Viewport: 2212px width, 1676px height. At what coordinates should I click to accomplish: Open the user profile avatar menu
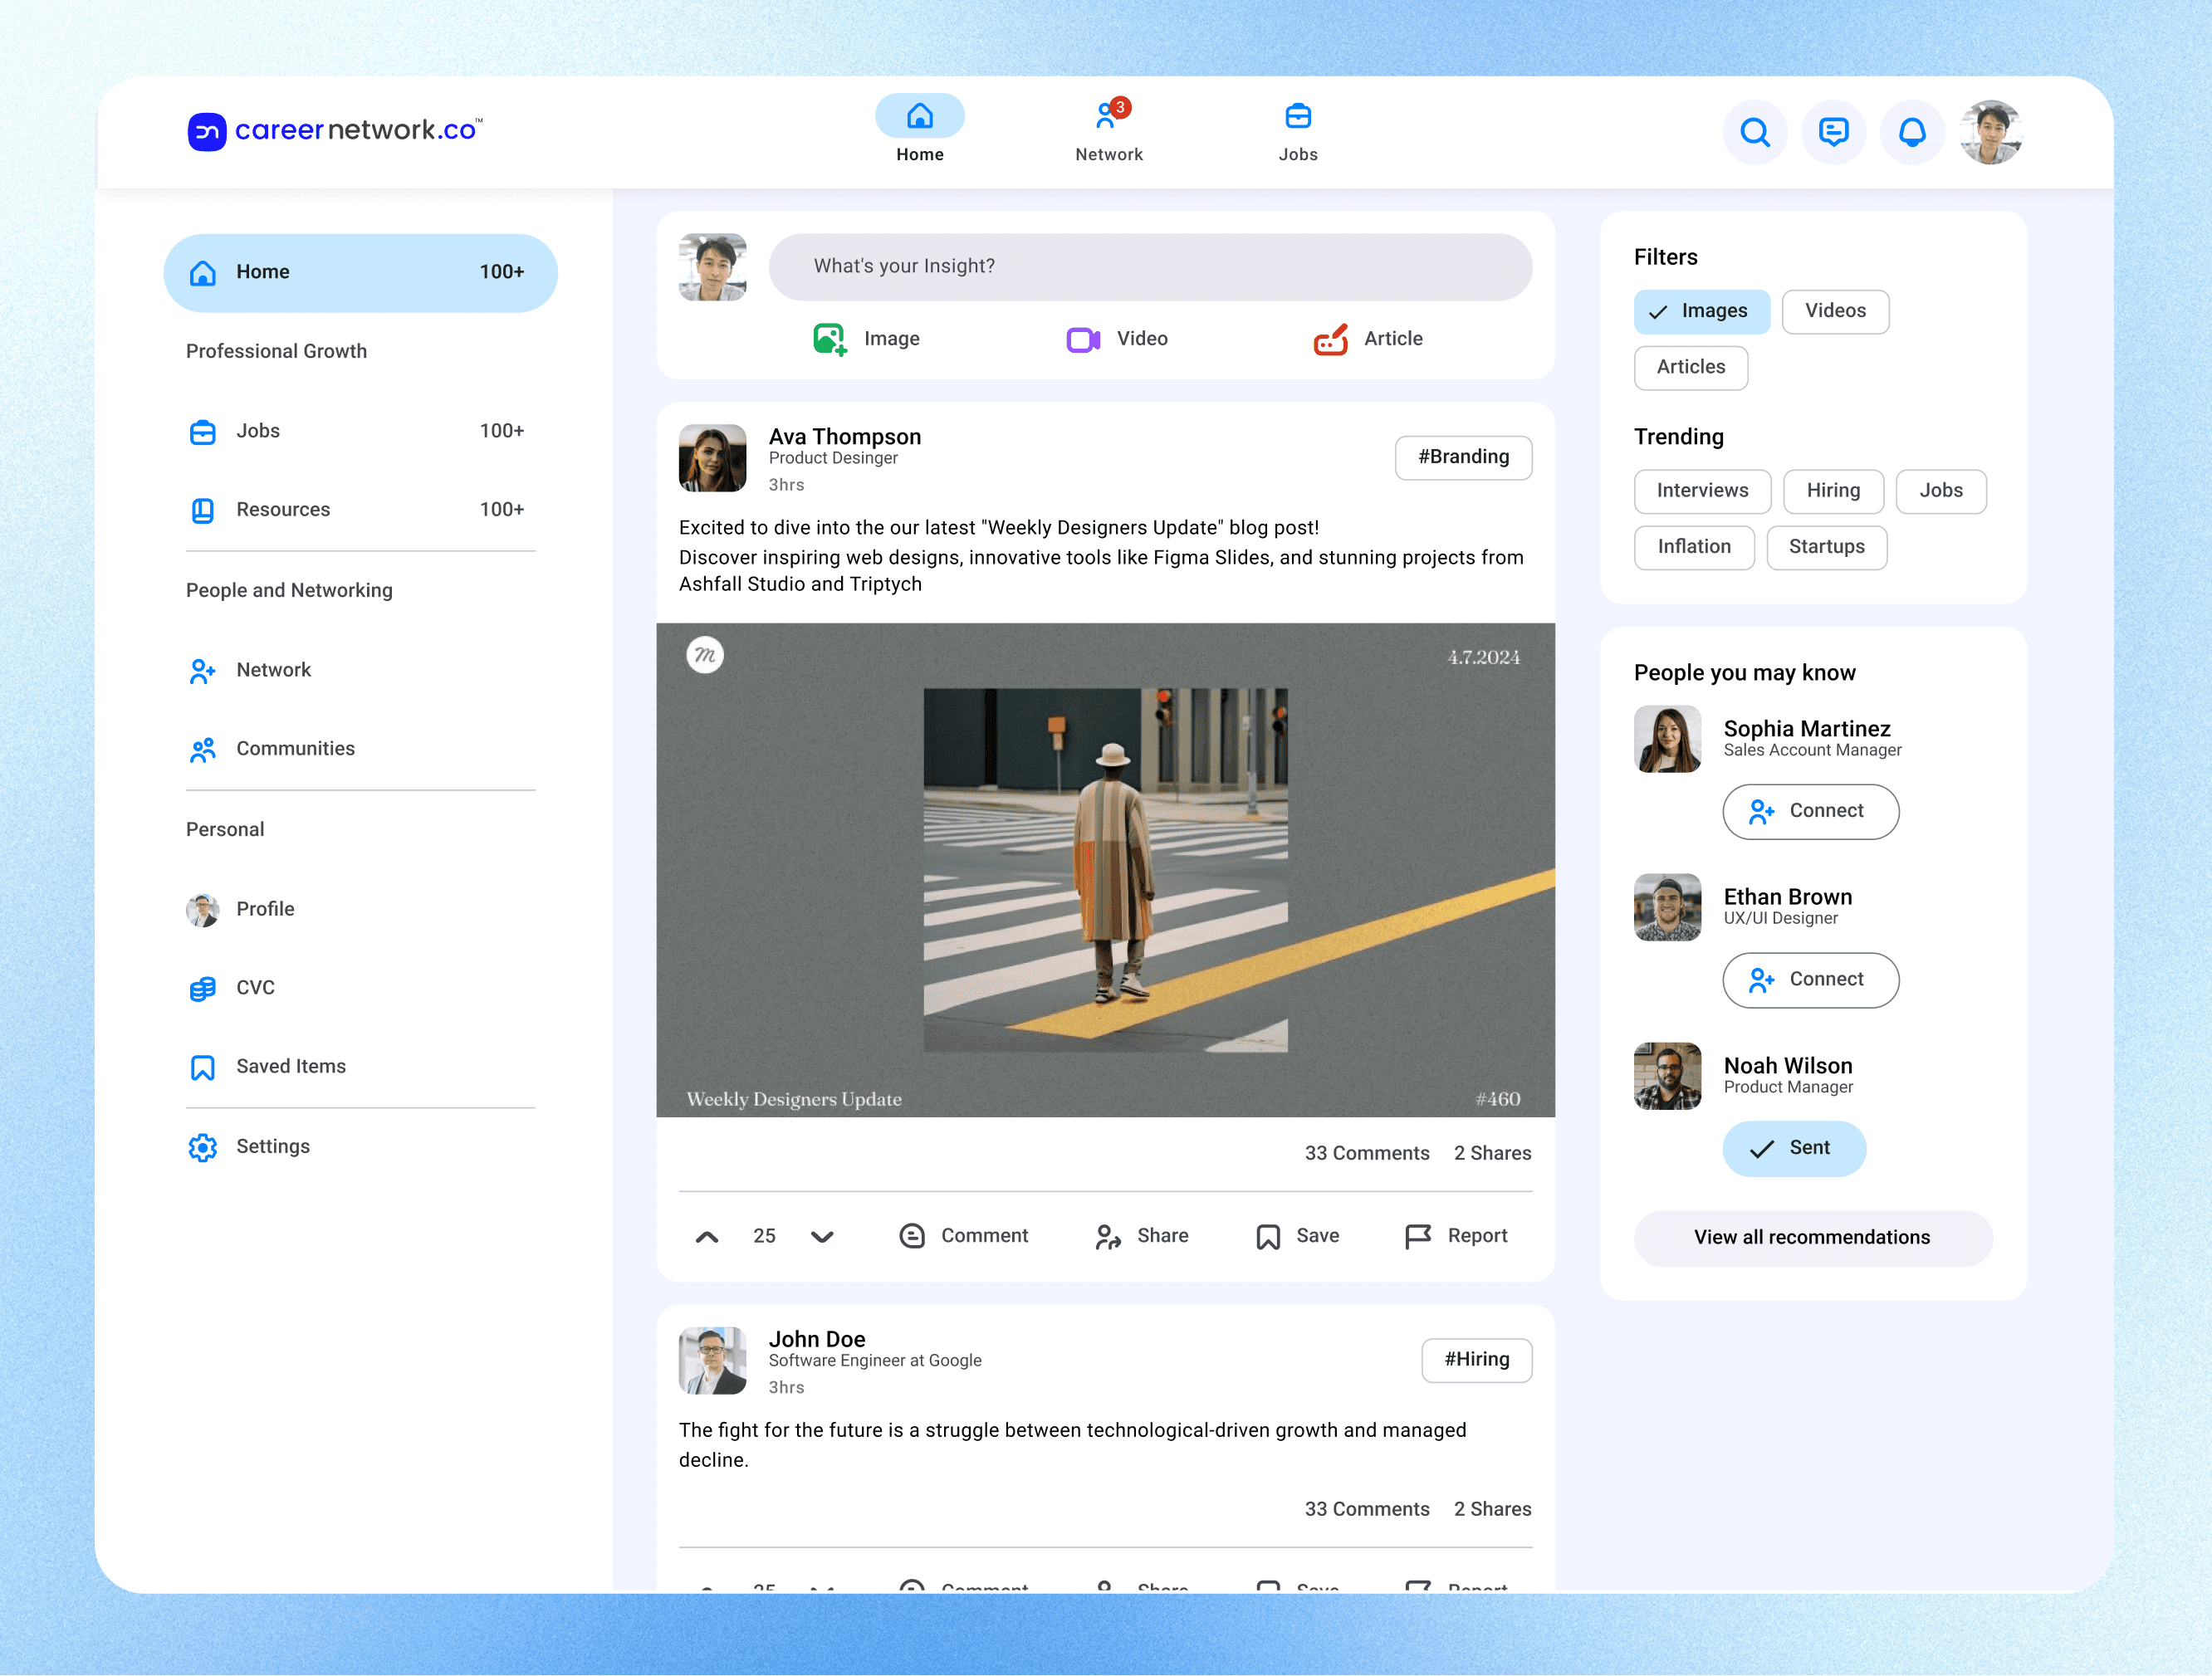point(1990,132)
